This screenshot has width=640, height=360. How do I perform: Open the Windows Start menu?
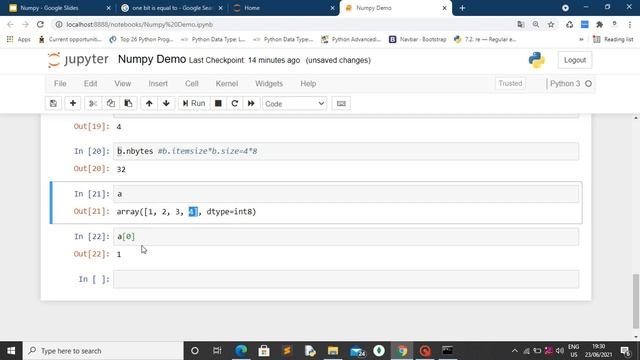[x=11, y=351]
